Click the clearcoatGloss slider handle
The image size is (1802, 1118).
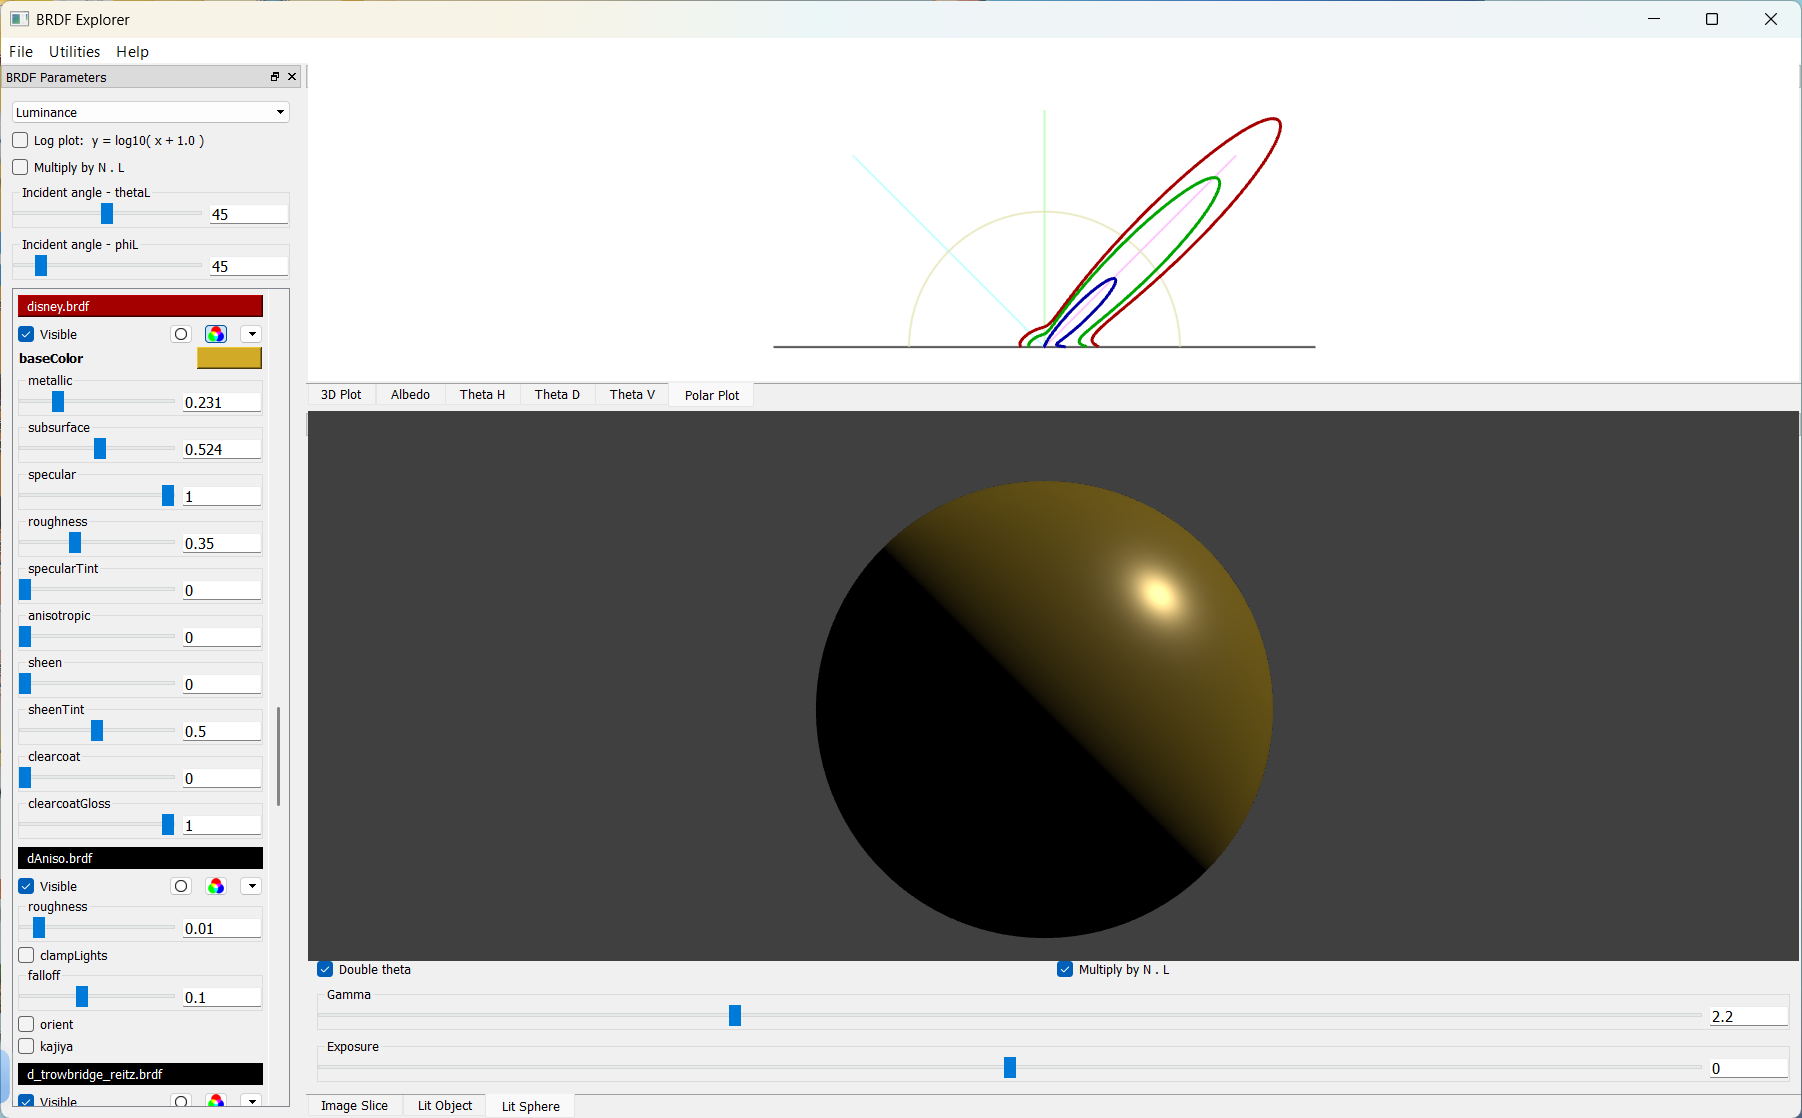pos(168,825)
